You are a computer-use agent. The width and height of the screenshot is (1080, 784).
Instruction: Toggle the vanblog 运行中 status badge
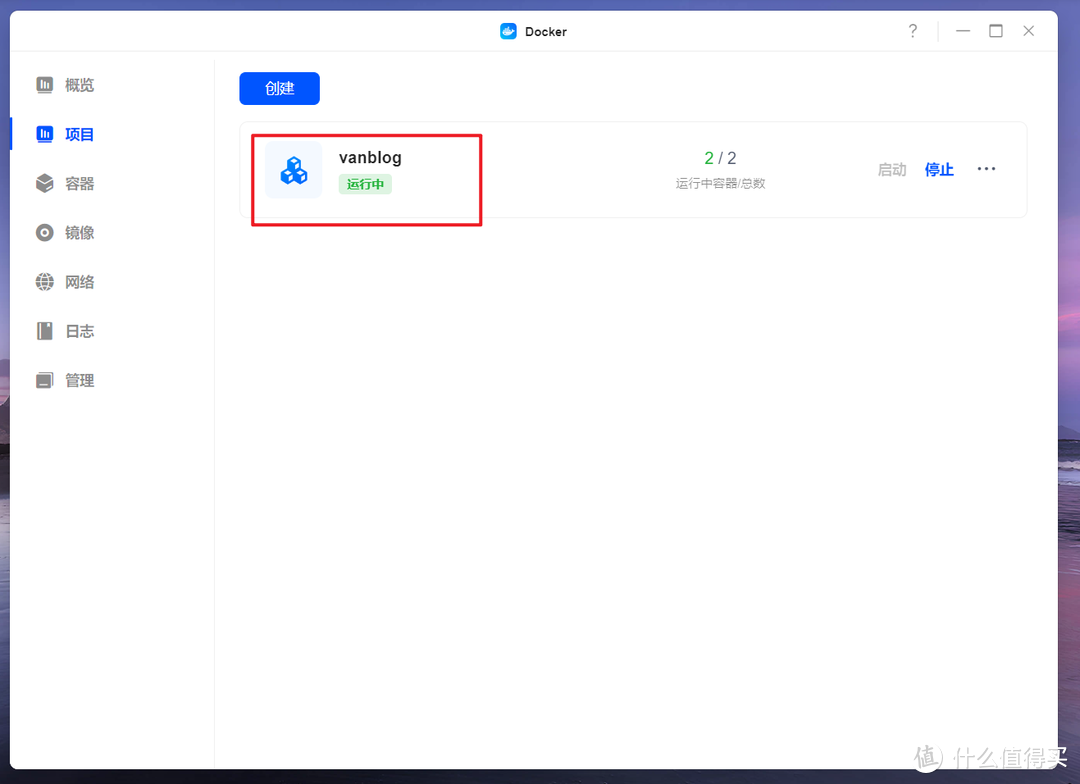coord(364,184)
